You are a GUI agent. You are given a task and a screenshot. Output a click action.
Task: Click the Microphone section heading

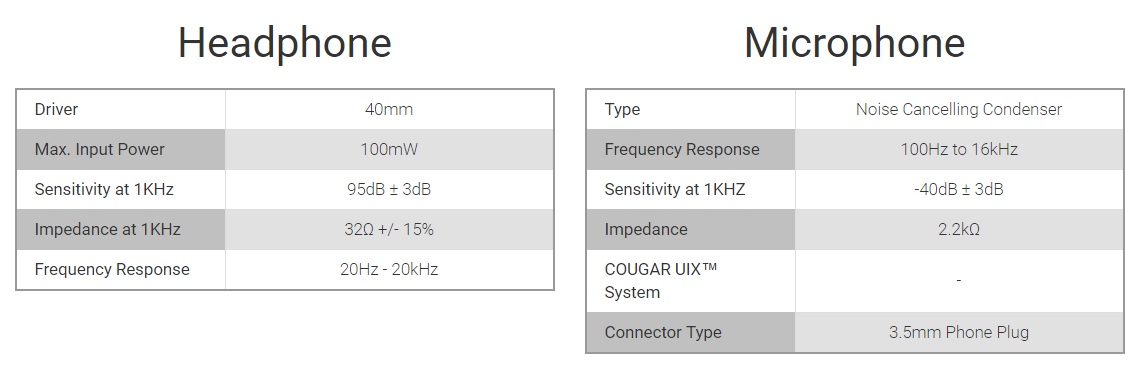pos(854,43)
